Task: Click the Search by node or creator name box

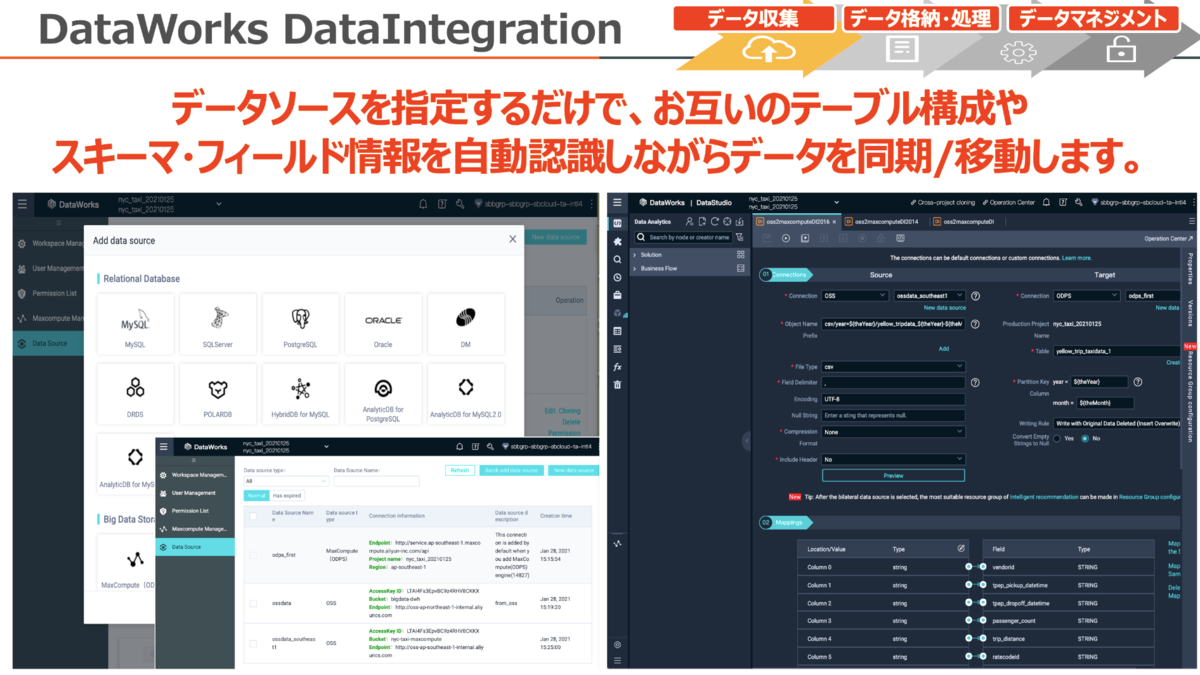Action: pyautogui.click(x=683, y=238)
